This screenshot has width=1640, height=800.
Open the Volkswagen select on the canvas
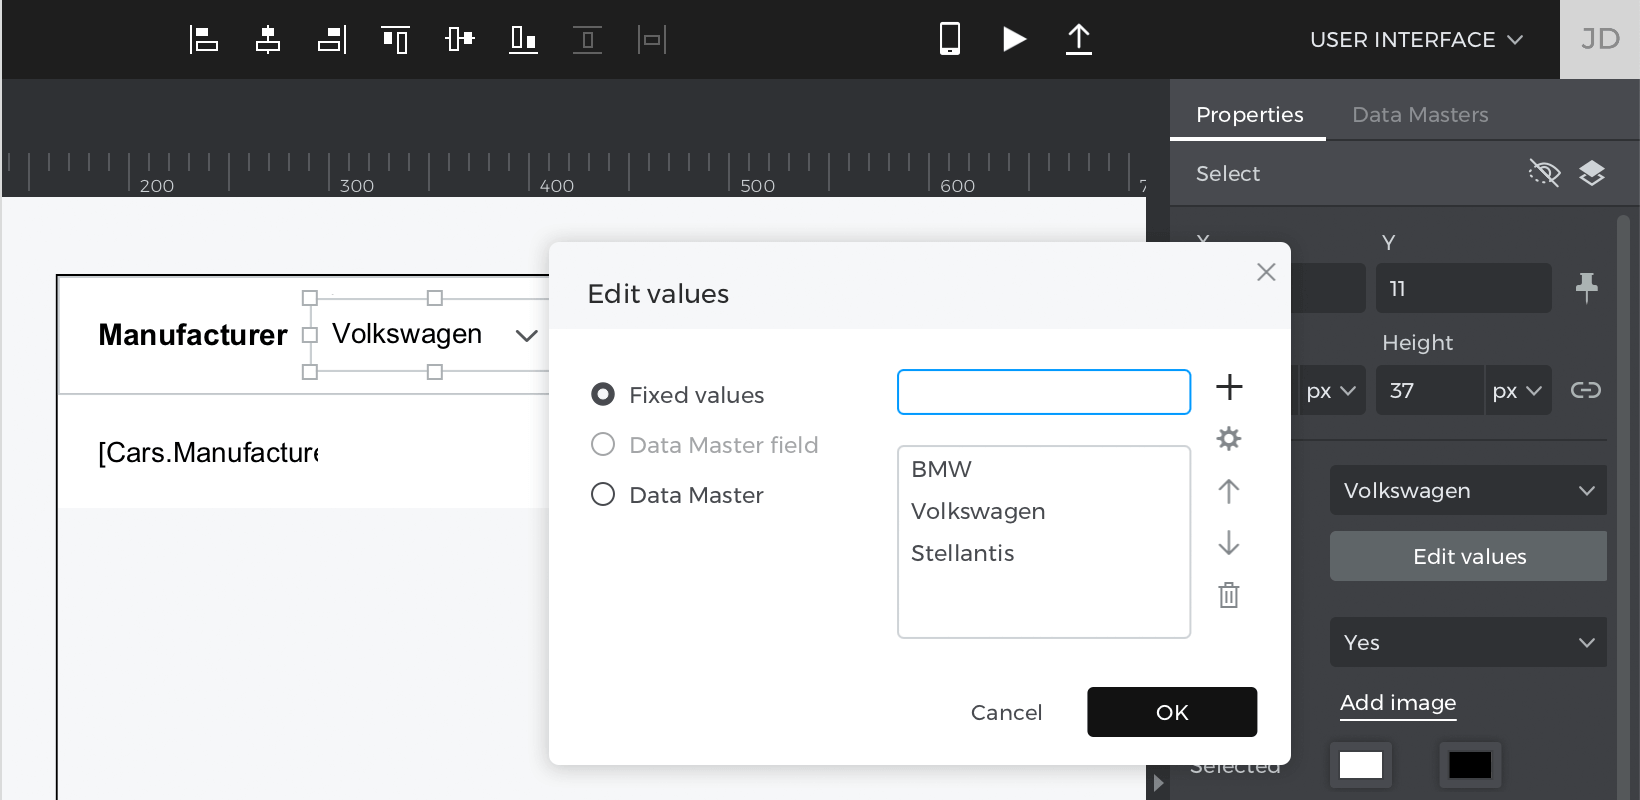click(430, 335)
